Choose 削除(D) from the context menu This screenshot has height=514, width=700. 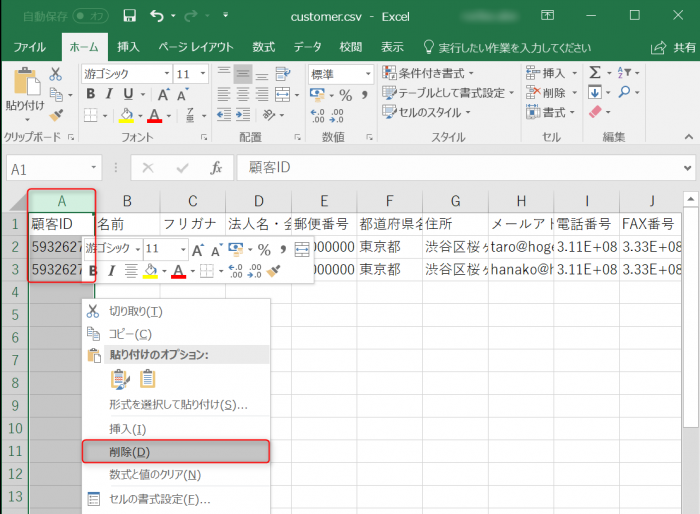(128, 452)
